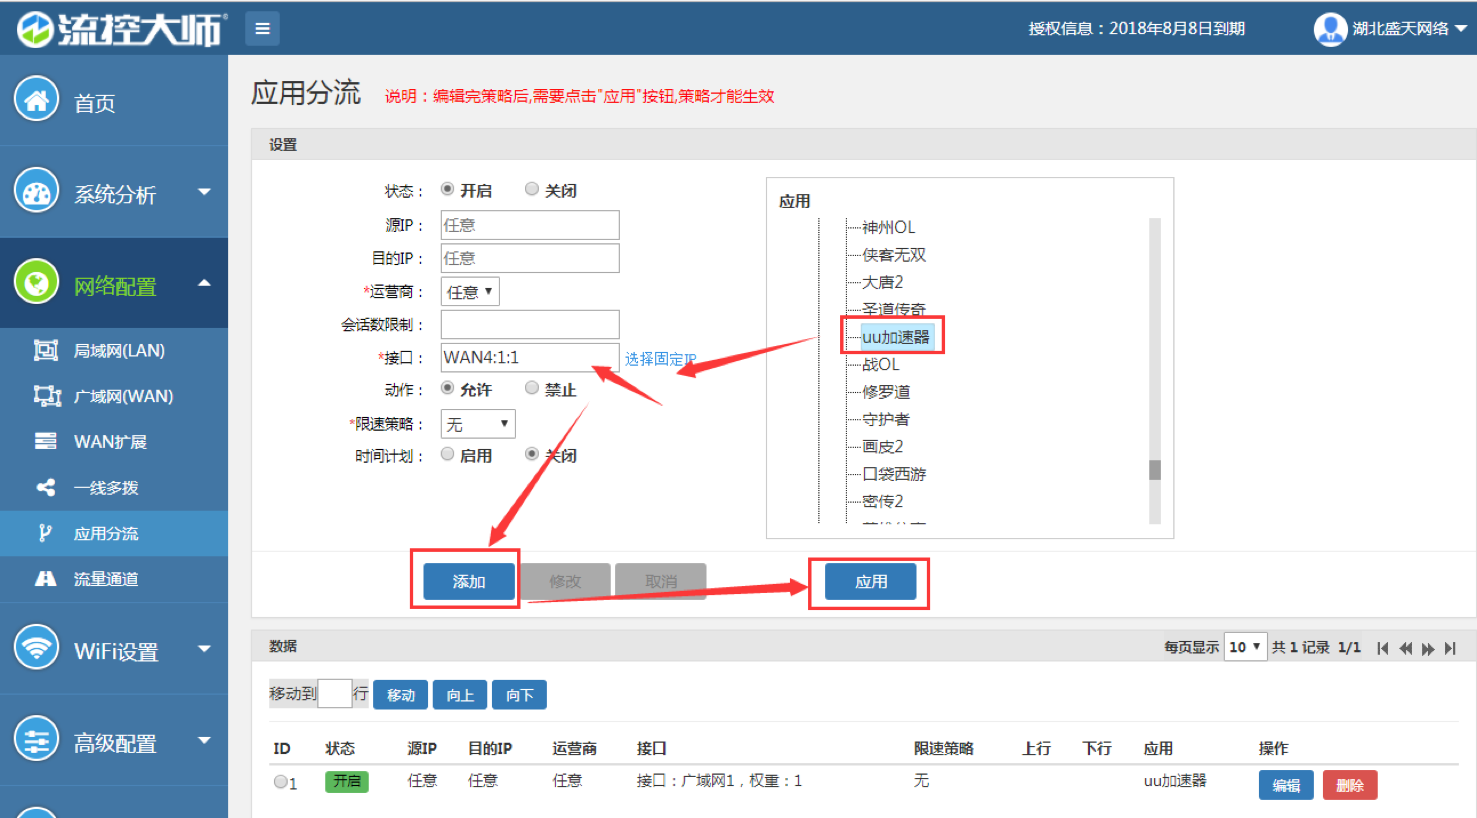Click the 流控大师 logo
Screen dimensions: 1477x818
click(122, 29)
